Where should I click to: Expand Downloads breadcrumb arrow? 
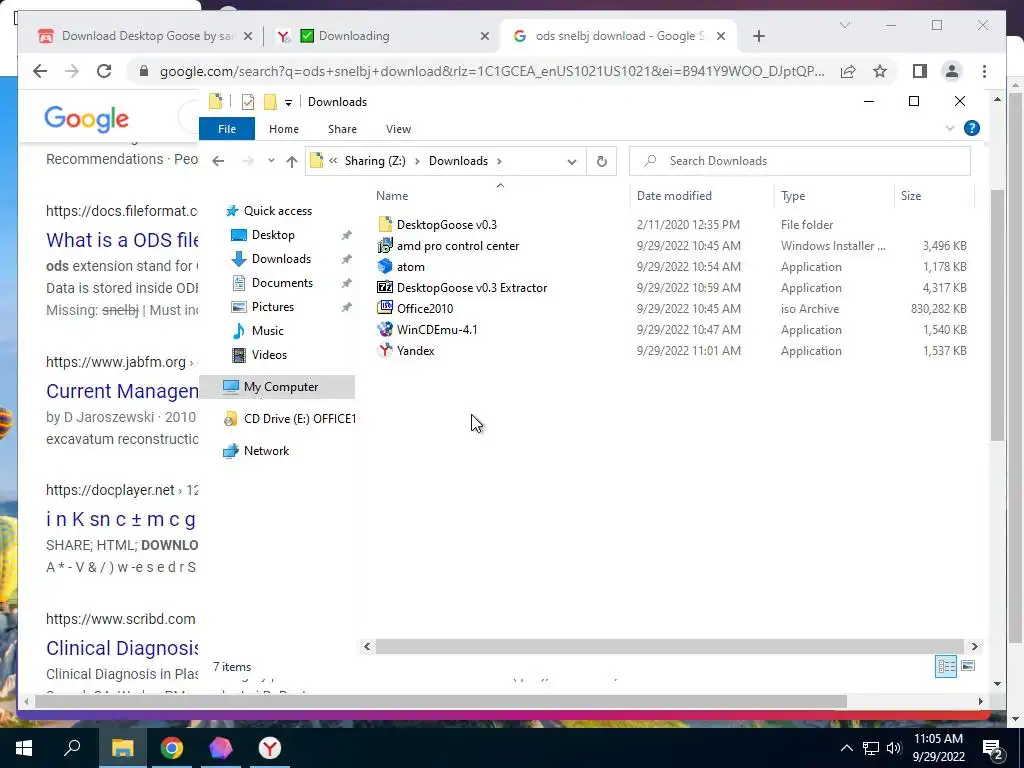[x=500, y=161]
